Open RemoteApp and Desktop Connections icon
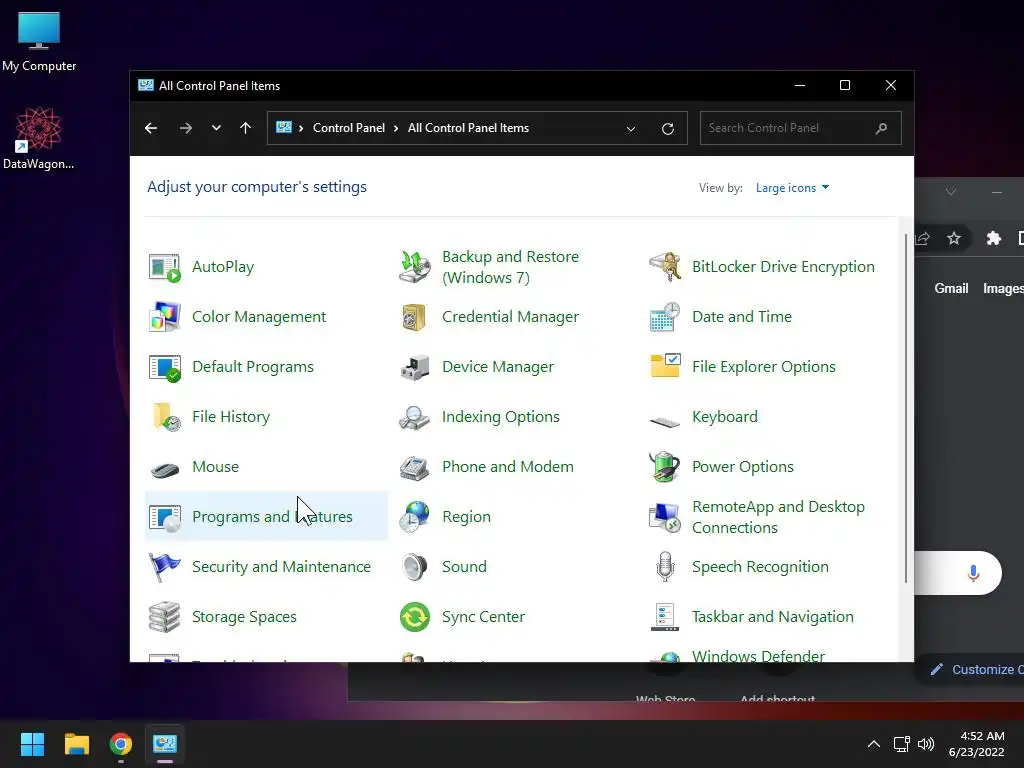The width and height of the screenshot is (1024, 768). click(665, 517)
